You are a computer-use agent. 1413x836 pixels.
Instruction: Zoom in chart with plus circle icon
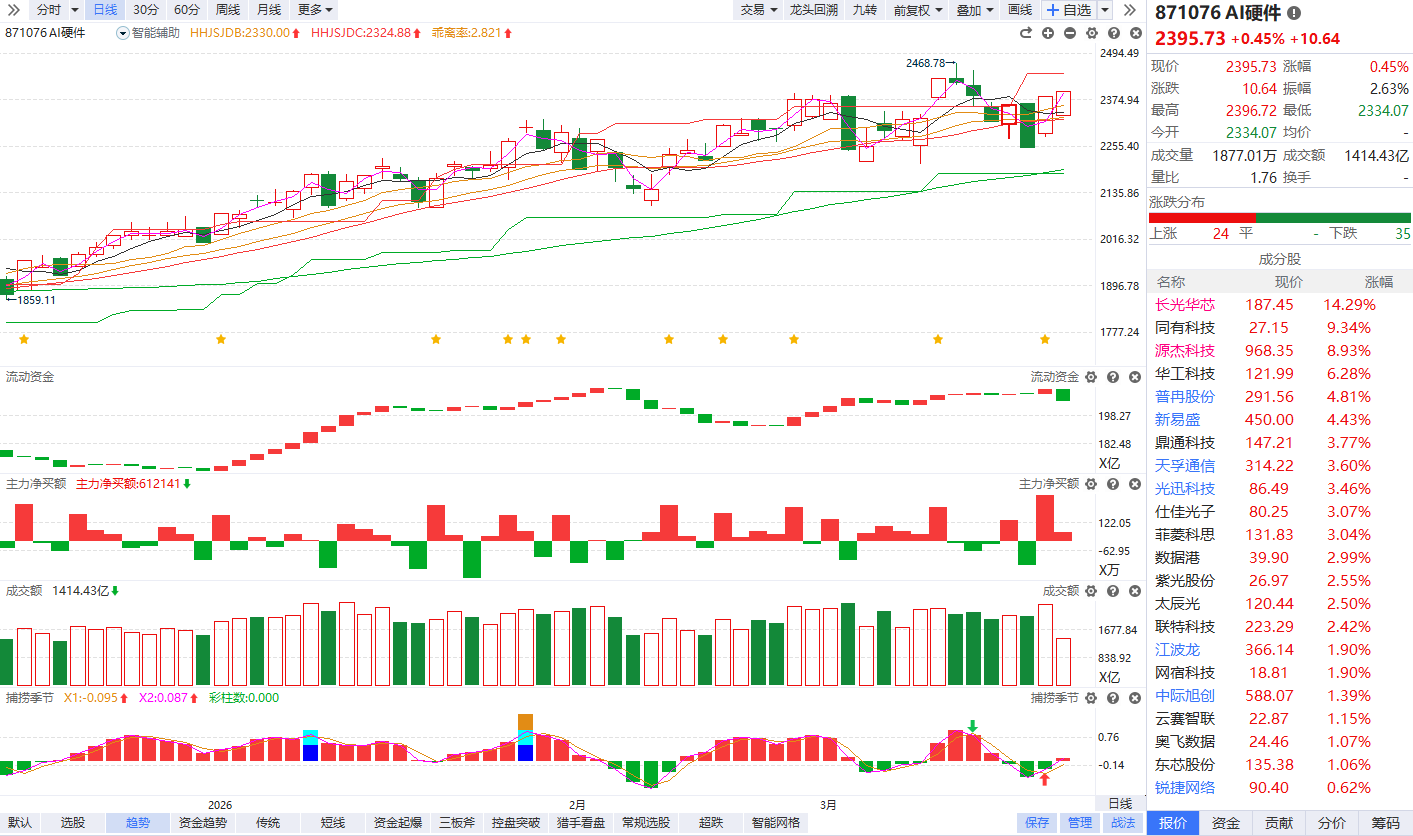click(1048, 33)
